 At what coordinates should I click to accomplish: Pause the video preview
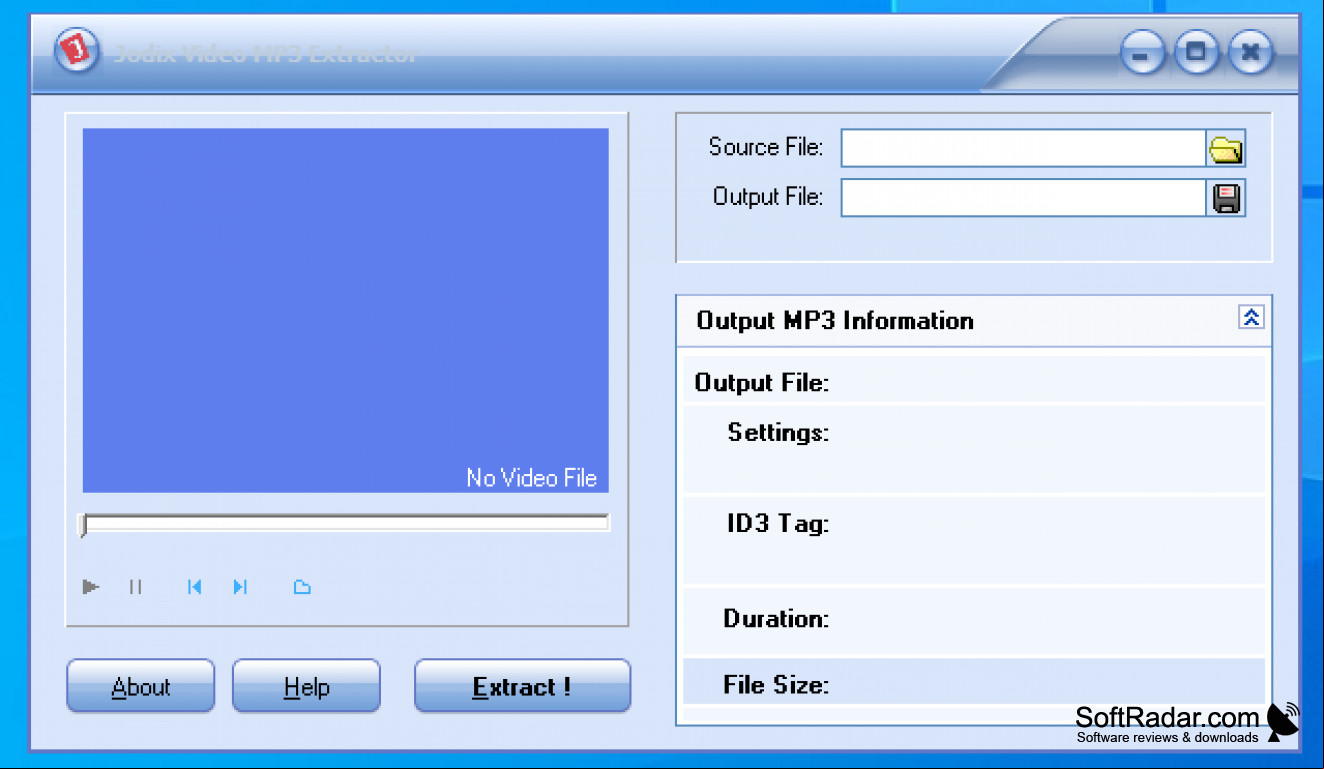point(135,587)
